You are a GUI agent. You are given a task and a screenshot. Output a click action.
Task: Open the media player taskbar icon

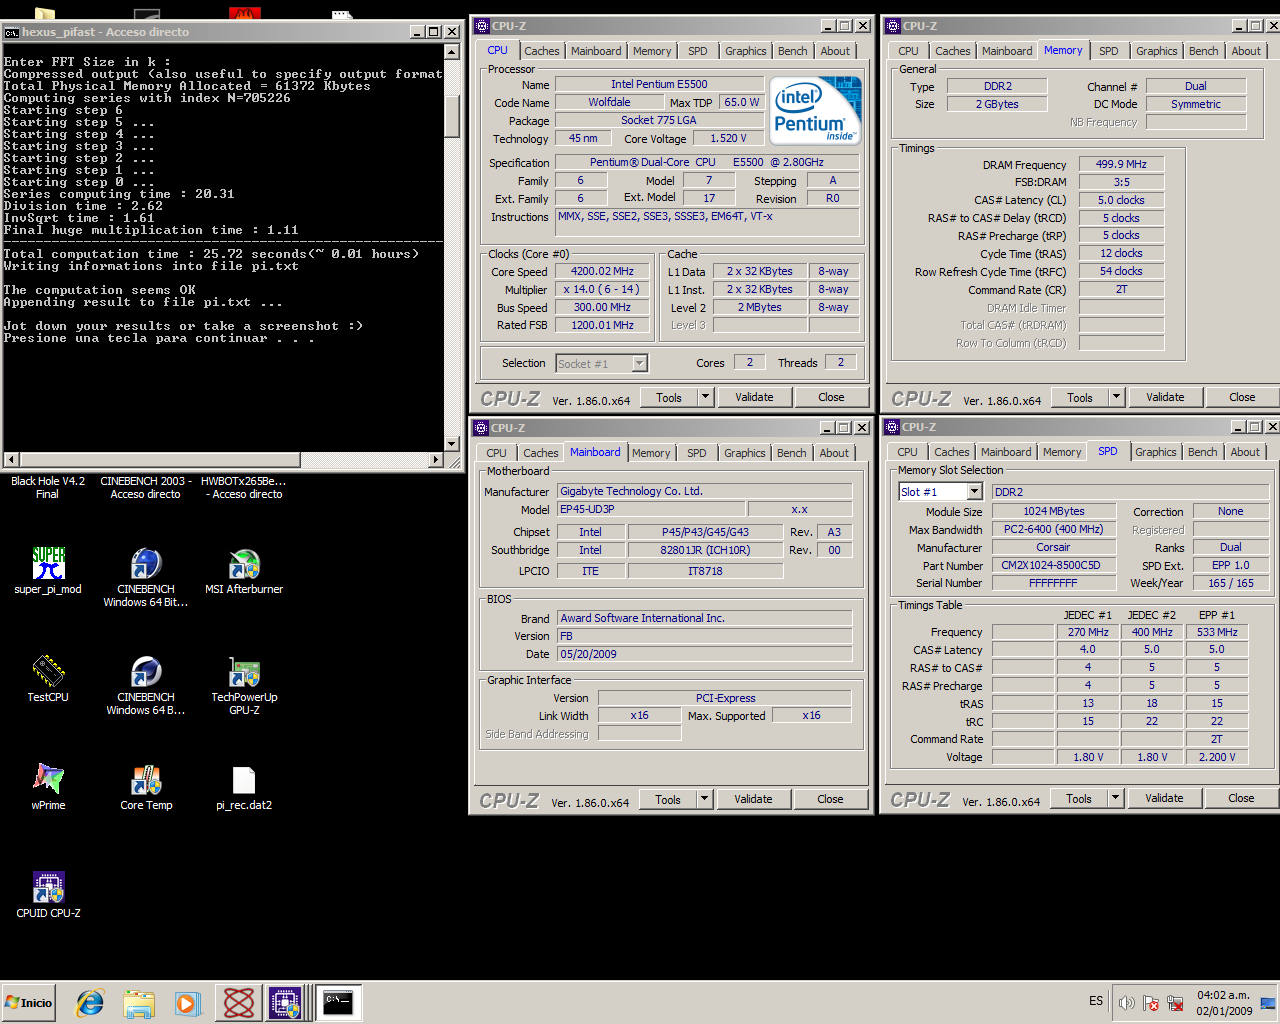pyautogui.click(x=188, y=1002)
